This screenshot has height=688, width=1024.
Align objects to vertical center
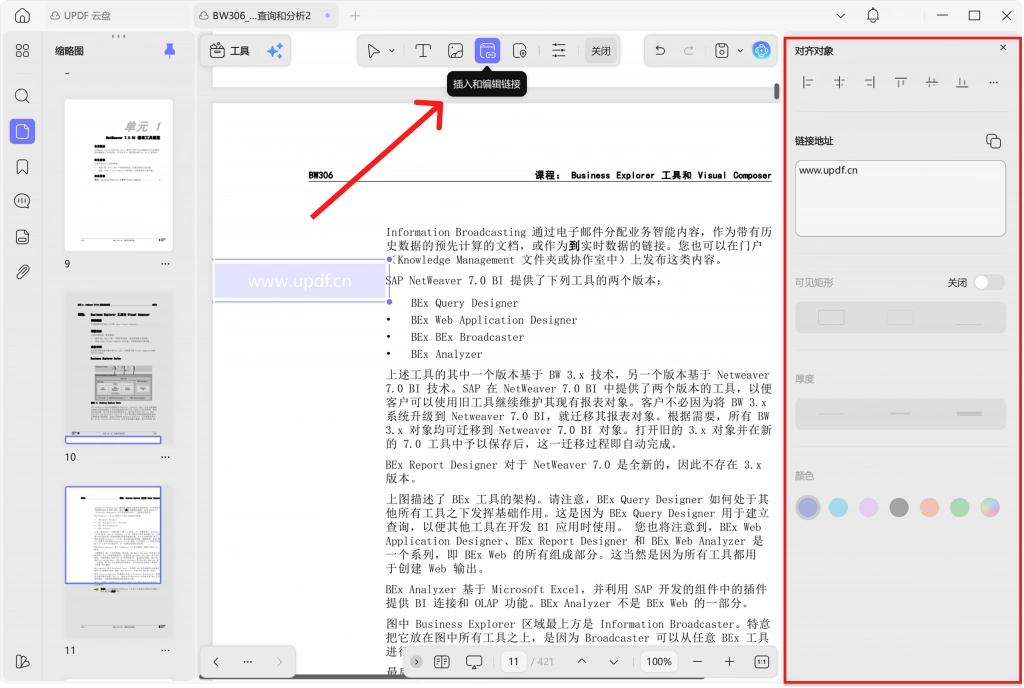[x=932, y=82]
